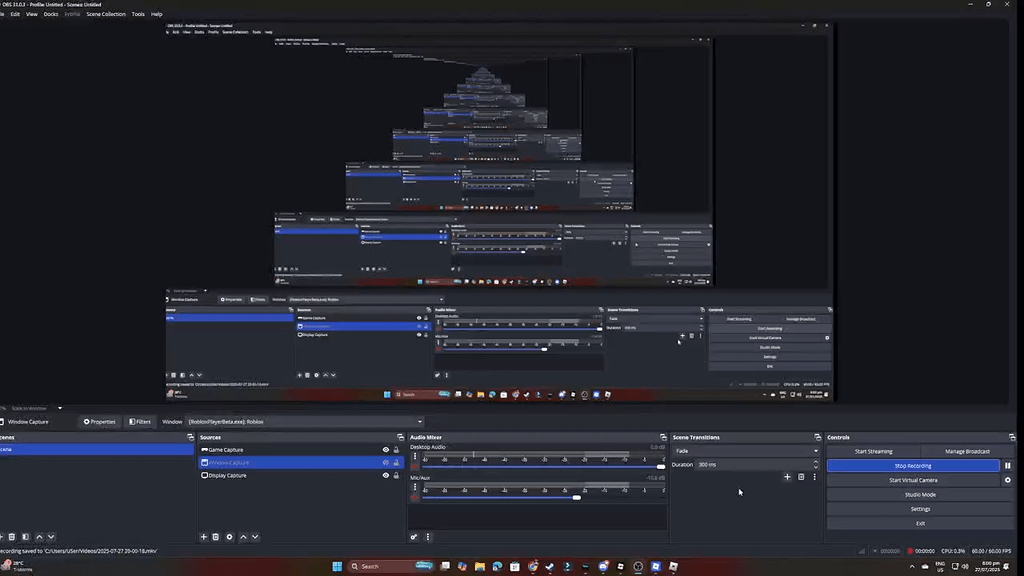This screenshot has width=1024, height=576.
Task: Move the selected source up
Action: tap(243, 537)
